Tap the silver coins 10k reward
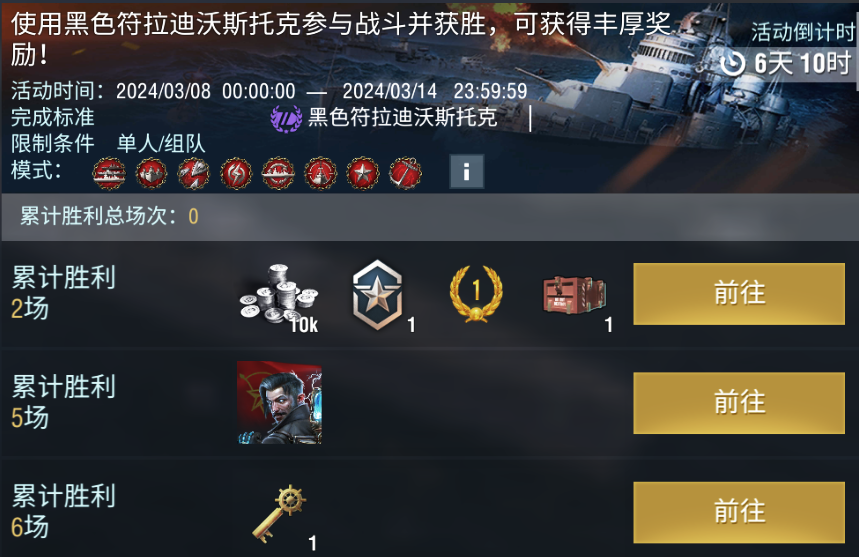Image resolution: width=859 pixels, height=557 pixels. click(279, 294)
